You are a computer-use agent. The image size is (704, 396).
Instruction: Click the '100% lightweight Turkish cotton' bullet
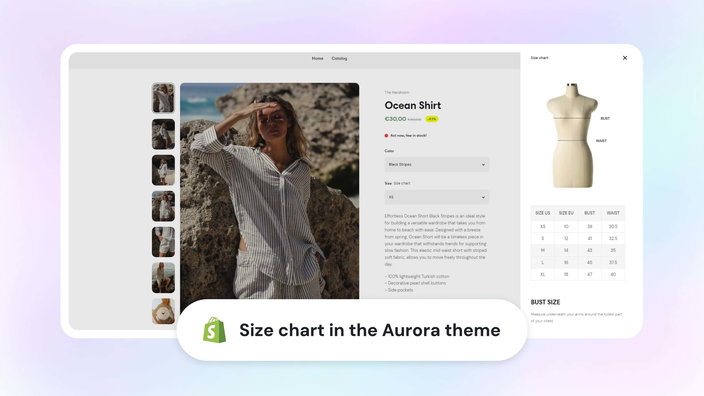[x=417, y=277]
